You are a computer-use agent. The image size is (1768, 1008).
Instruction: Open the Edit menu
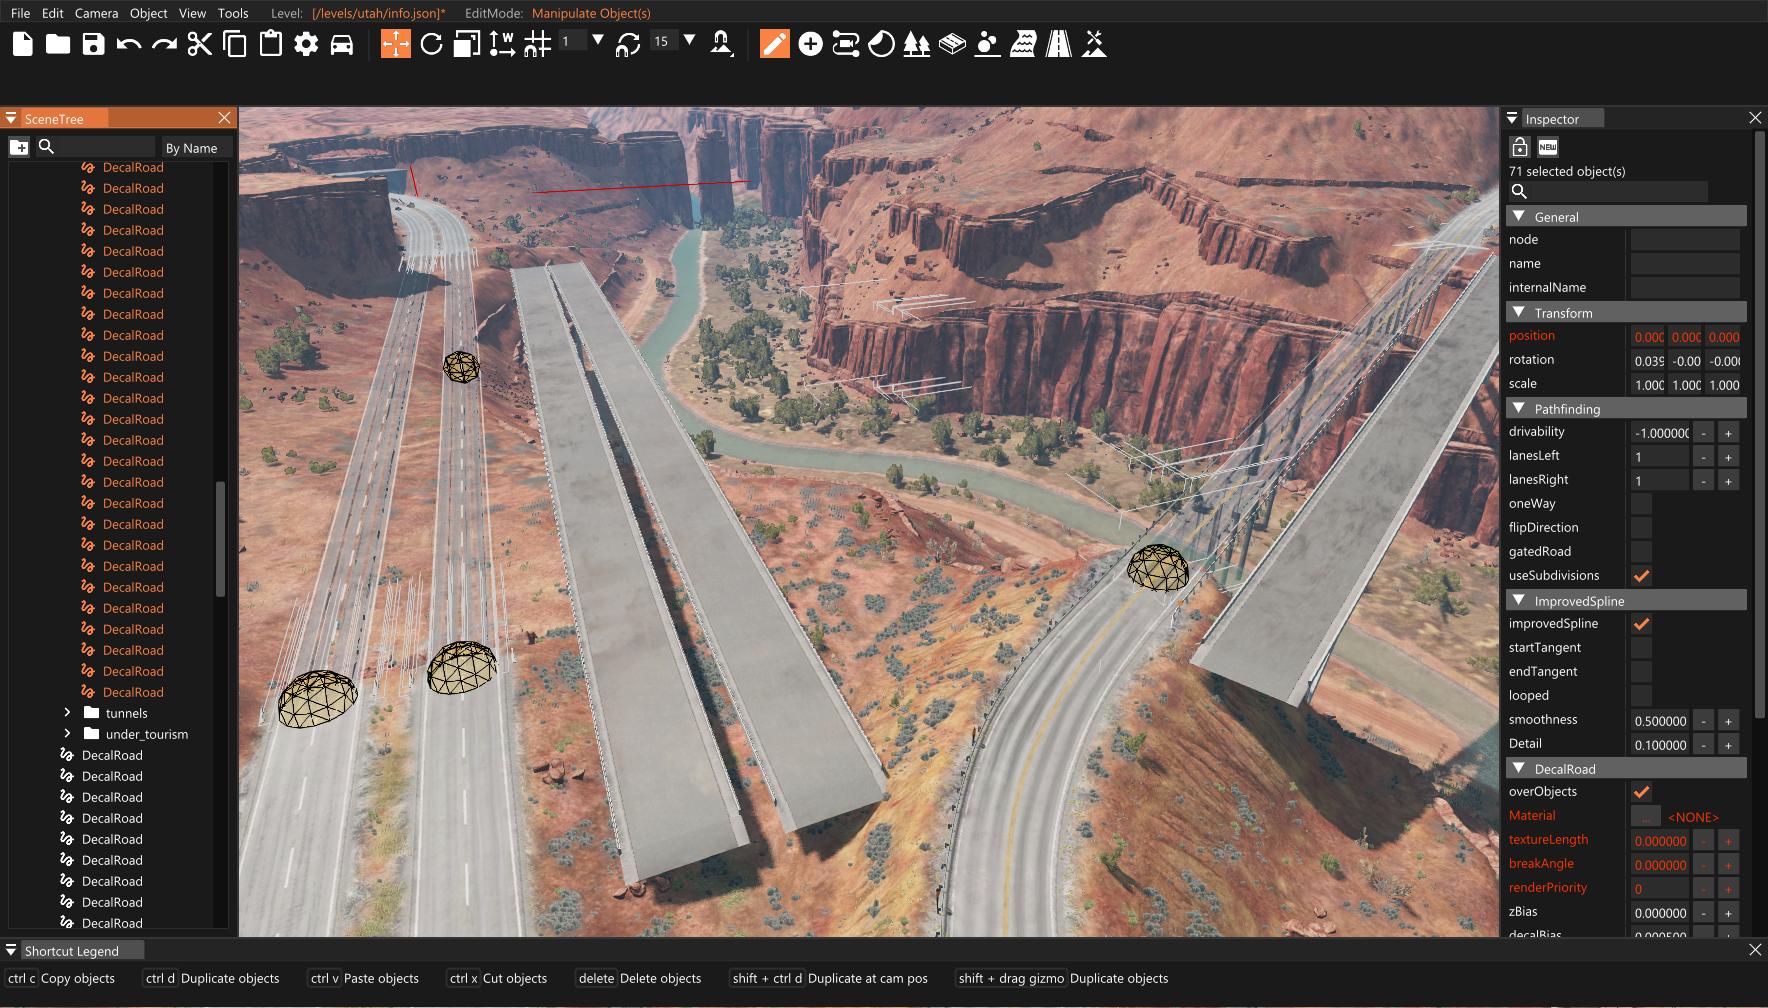tap(53, 13)
